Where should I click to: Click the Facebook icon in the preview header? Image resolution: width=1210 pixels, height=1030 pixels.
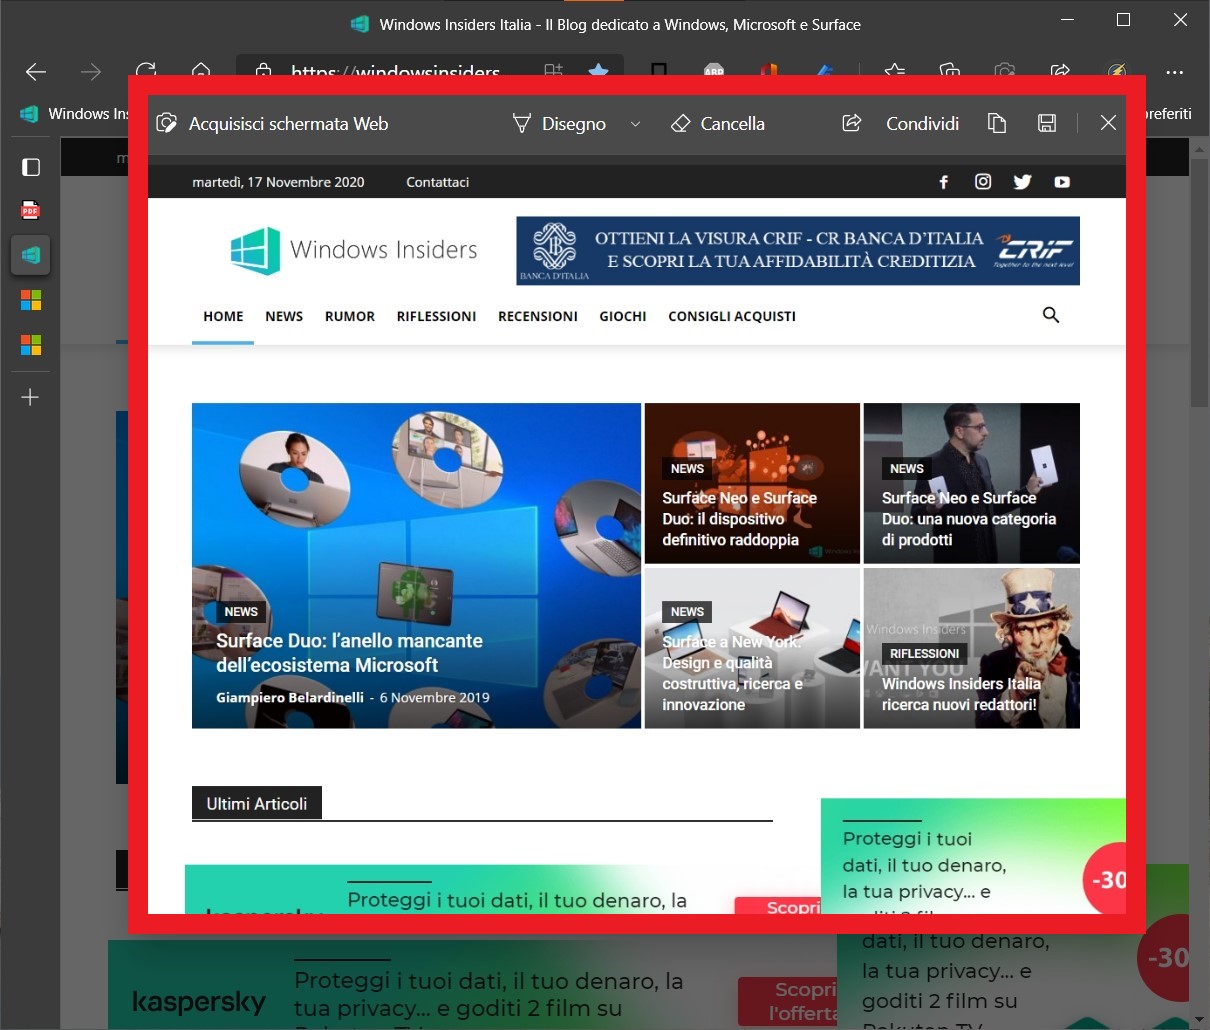tap(943, 182)
